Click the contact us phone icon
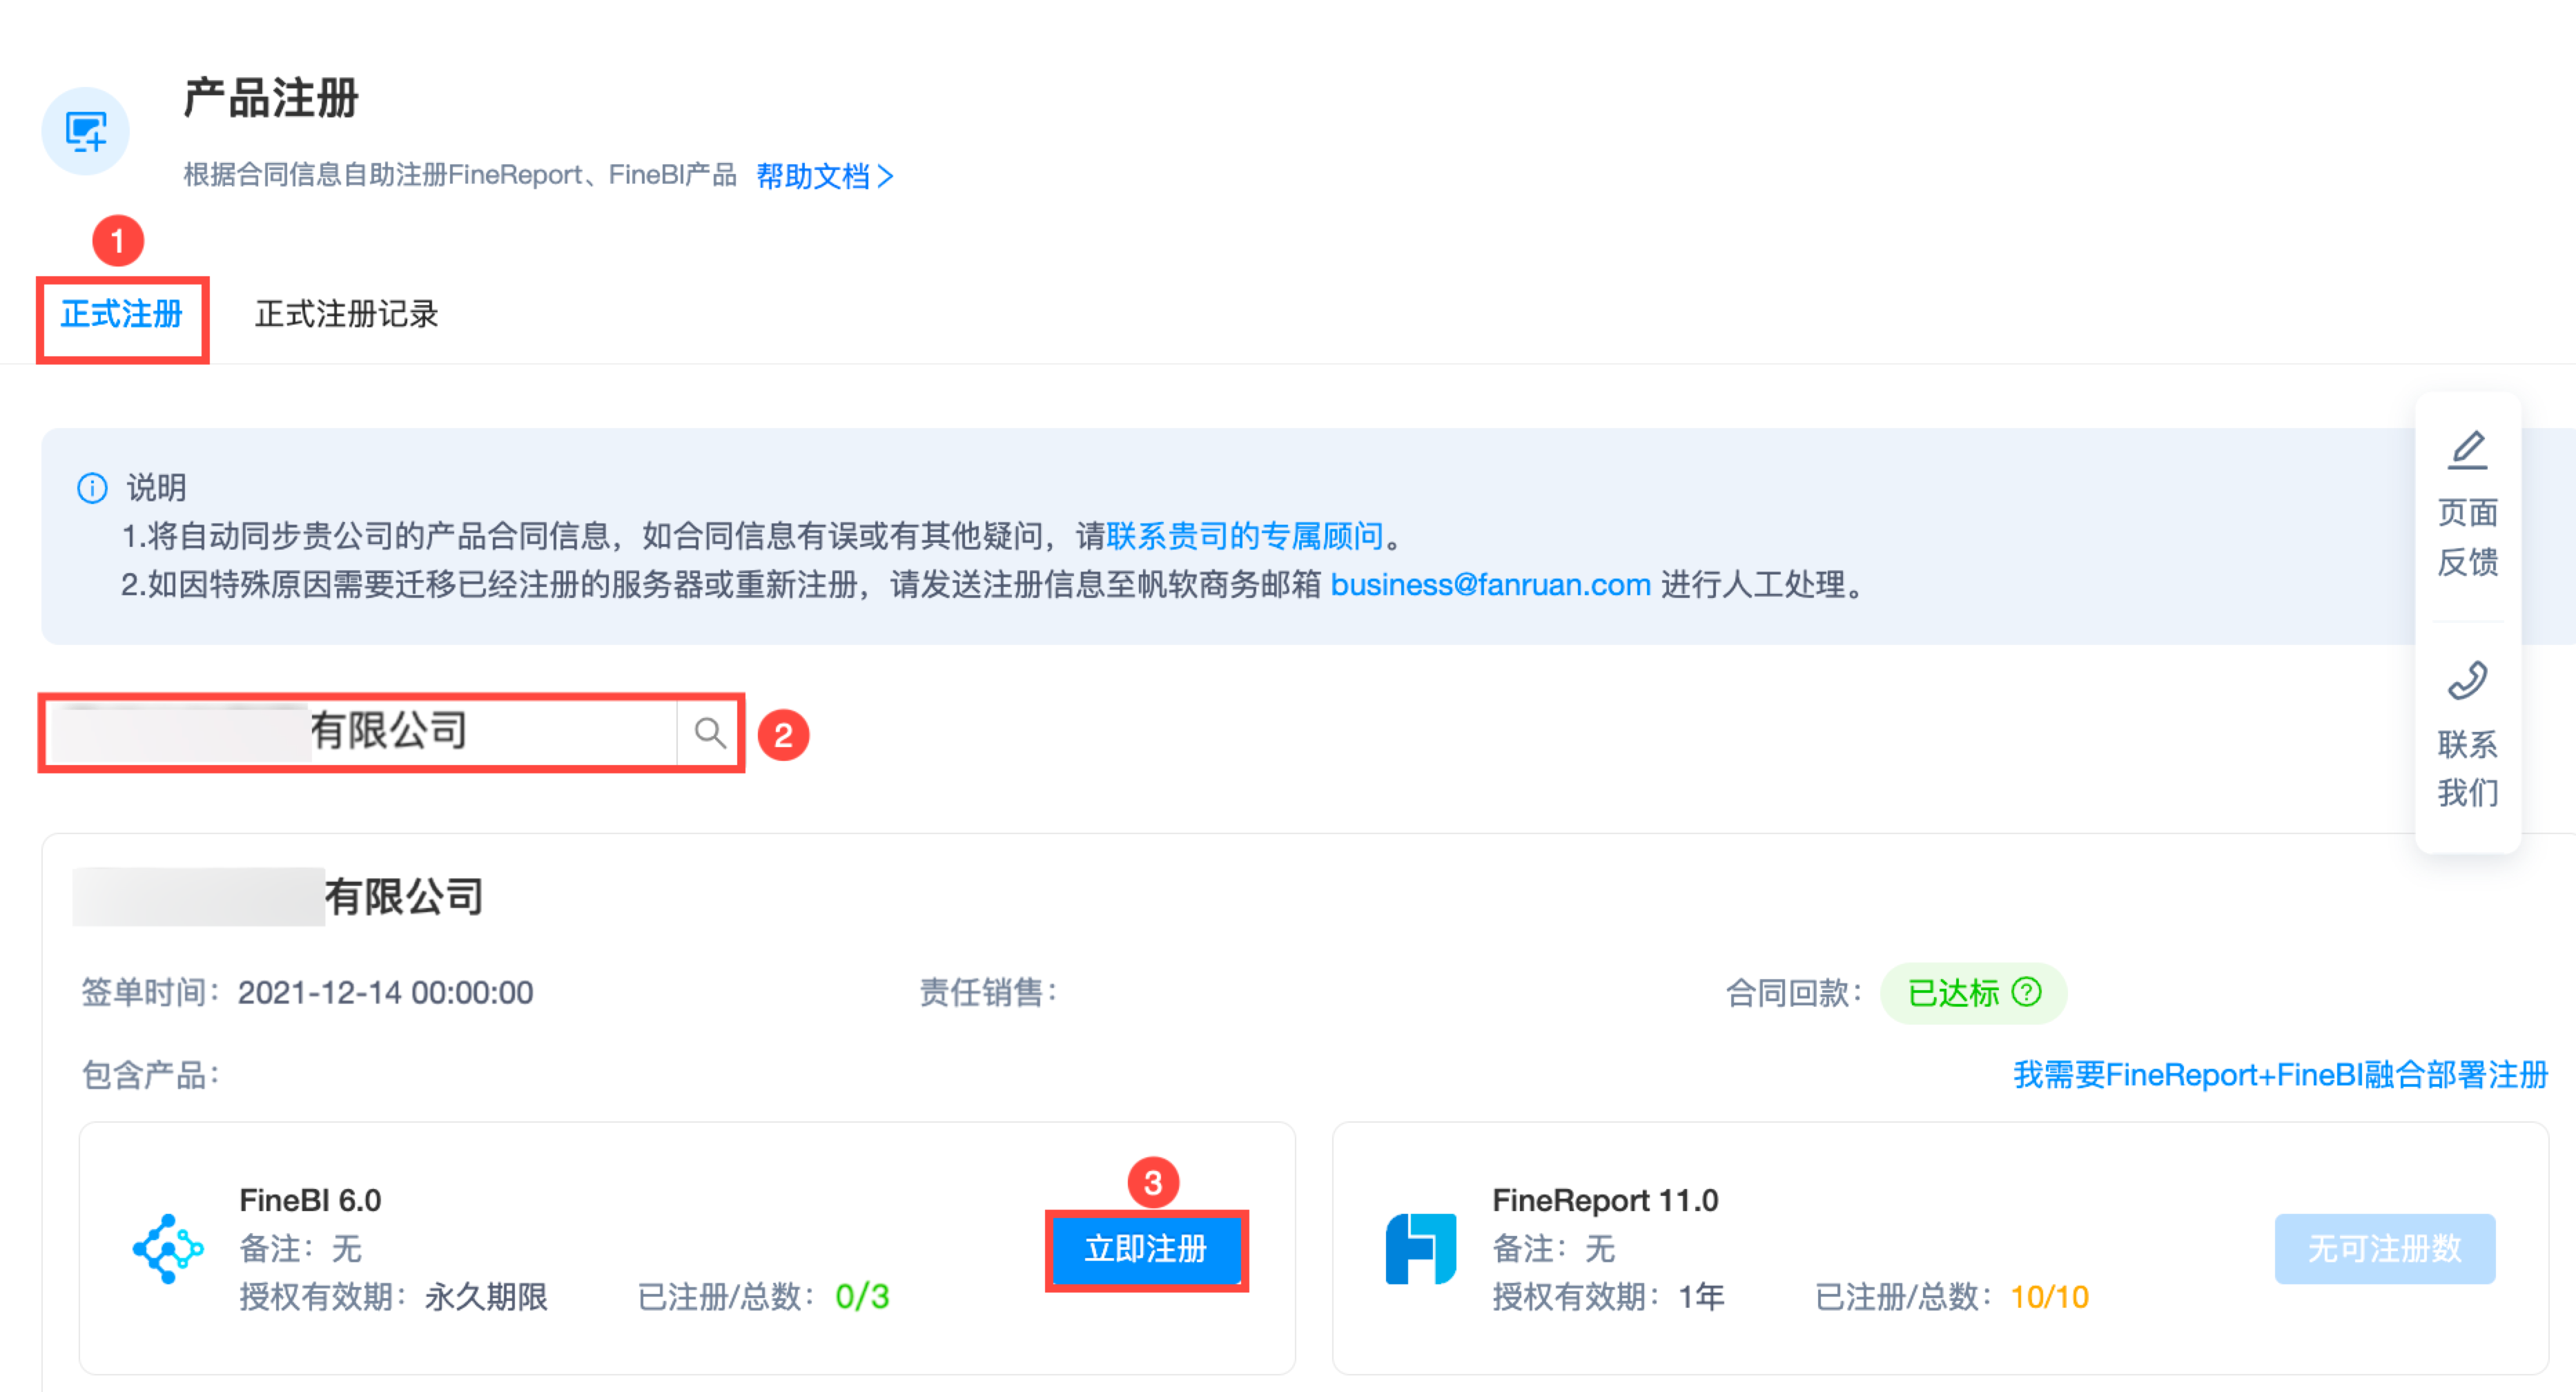 2467,681
